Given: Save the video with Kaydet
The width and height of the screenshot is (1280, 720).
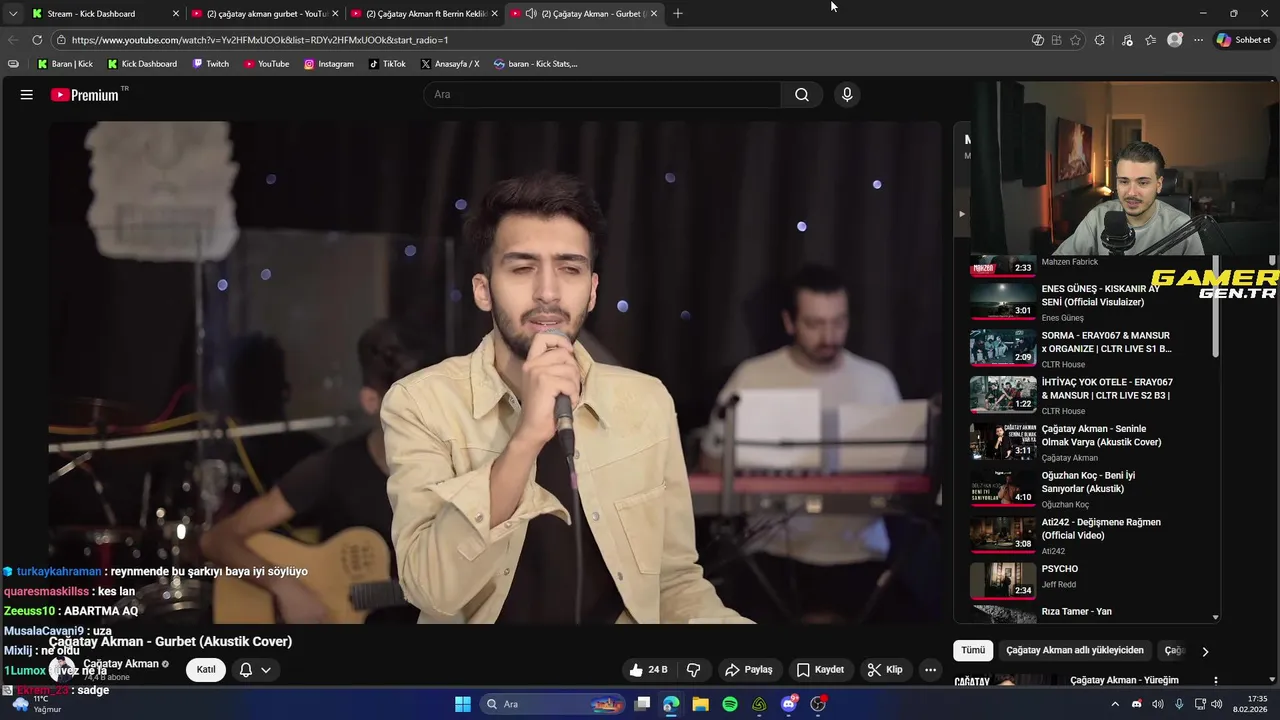Looking at the screenshot, I should tap(821, 670).
